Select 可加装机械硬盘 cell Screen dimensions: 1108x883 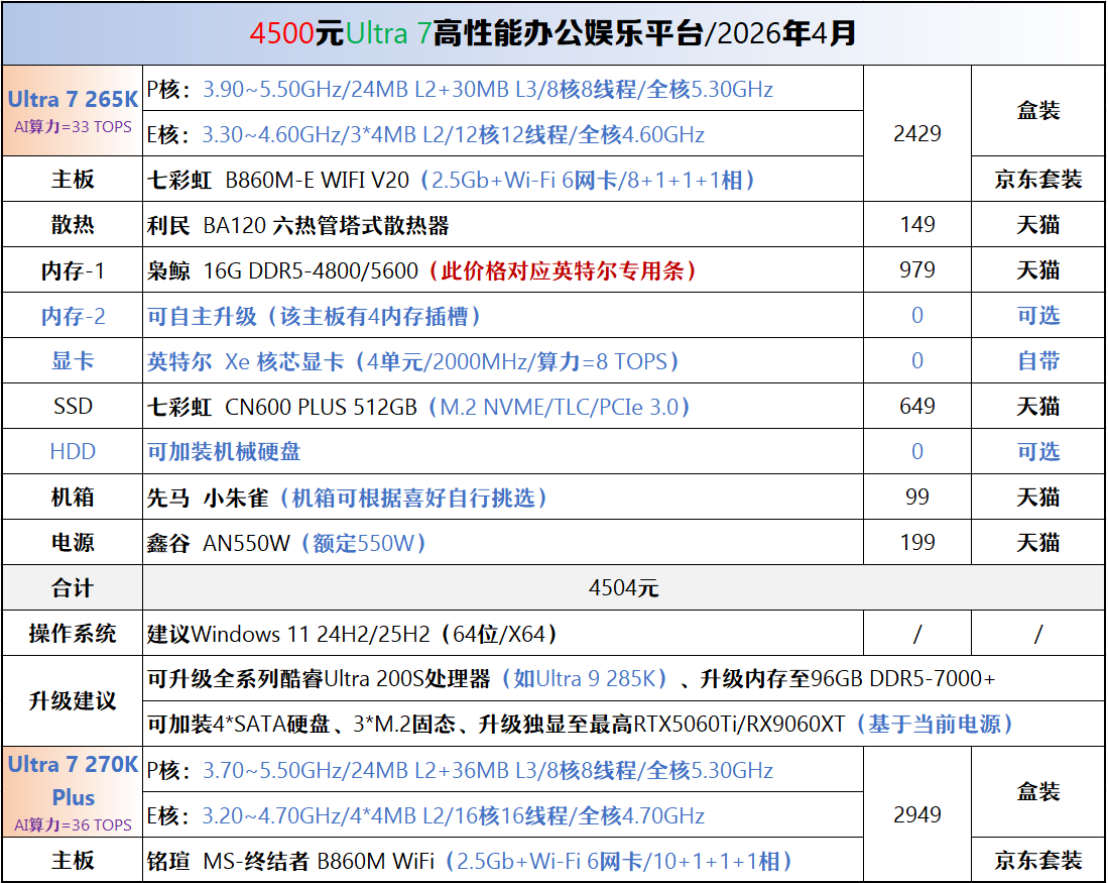[x=503, y=451]
